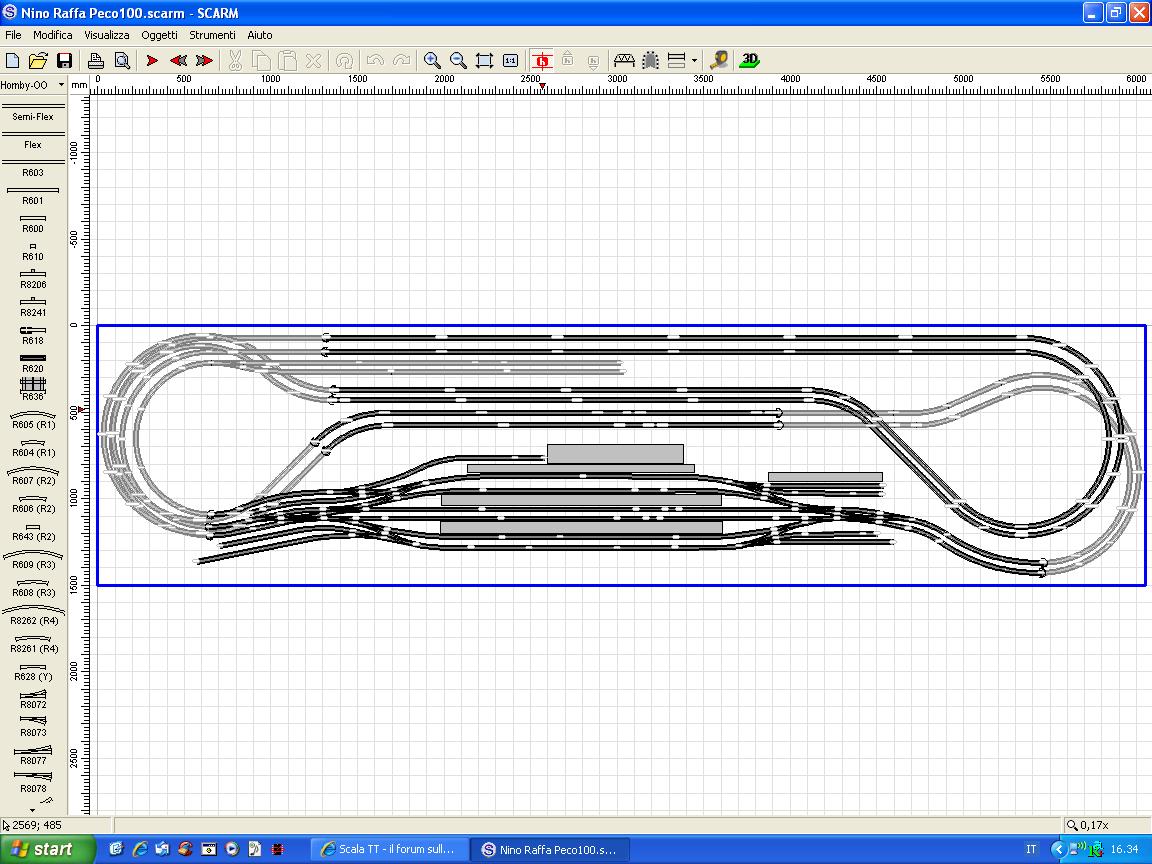Set zoom to 1:1 scale
This screenshot has height=864, width=1152.
point(511,60)
